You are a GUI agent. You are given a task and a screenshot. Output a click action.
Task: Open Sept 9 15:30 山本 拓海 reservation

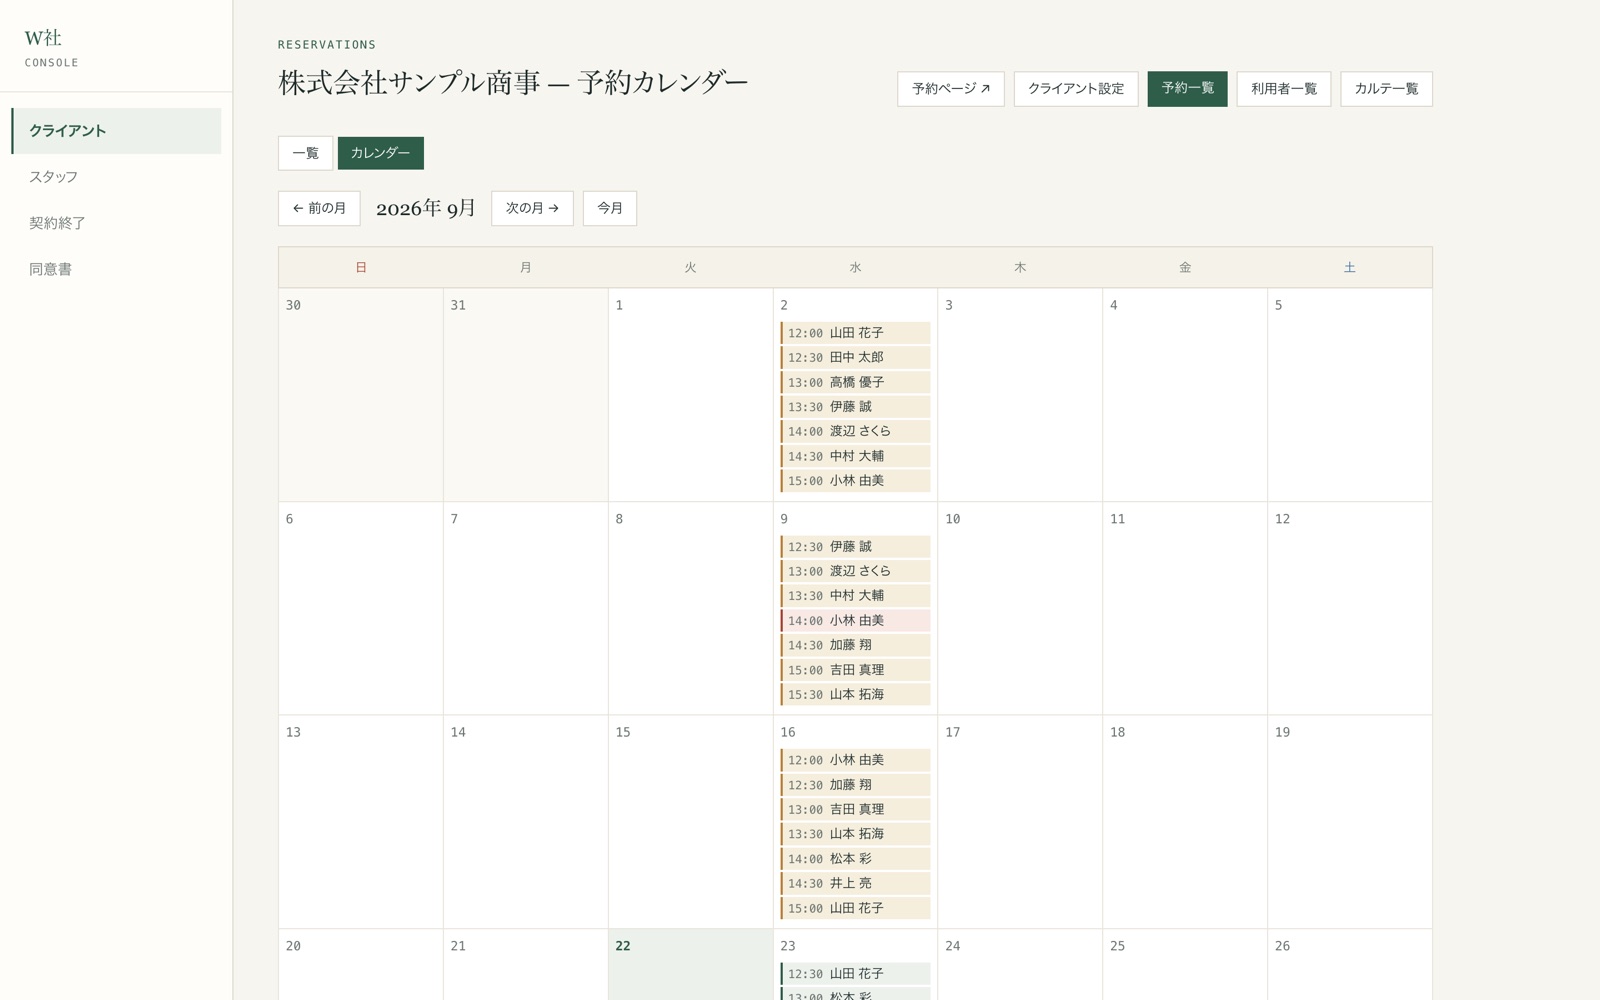[x=855, y=695]
